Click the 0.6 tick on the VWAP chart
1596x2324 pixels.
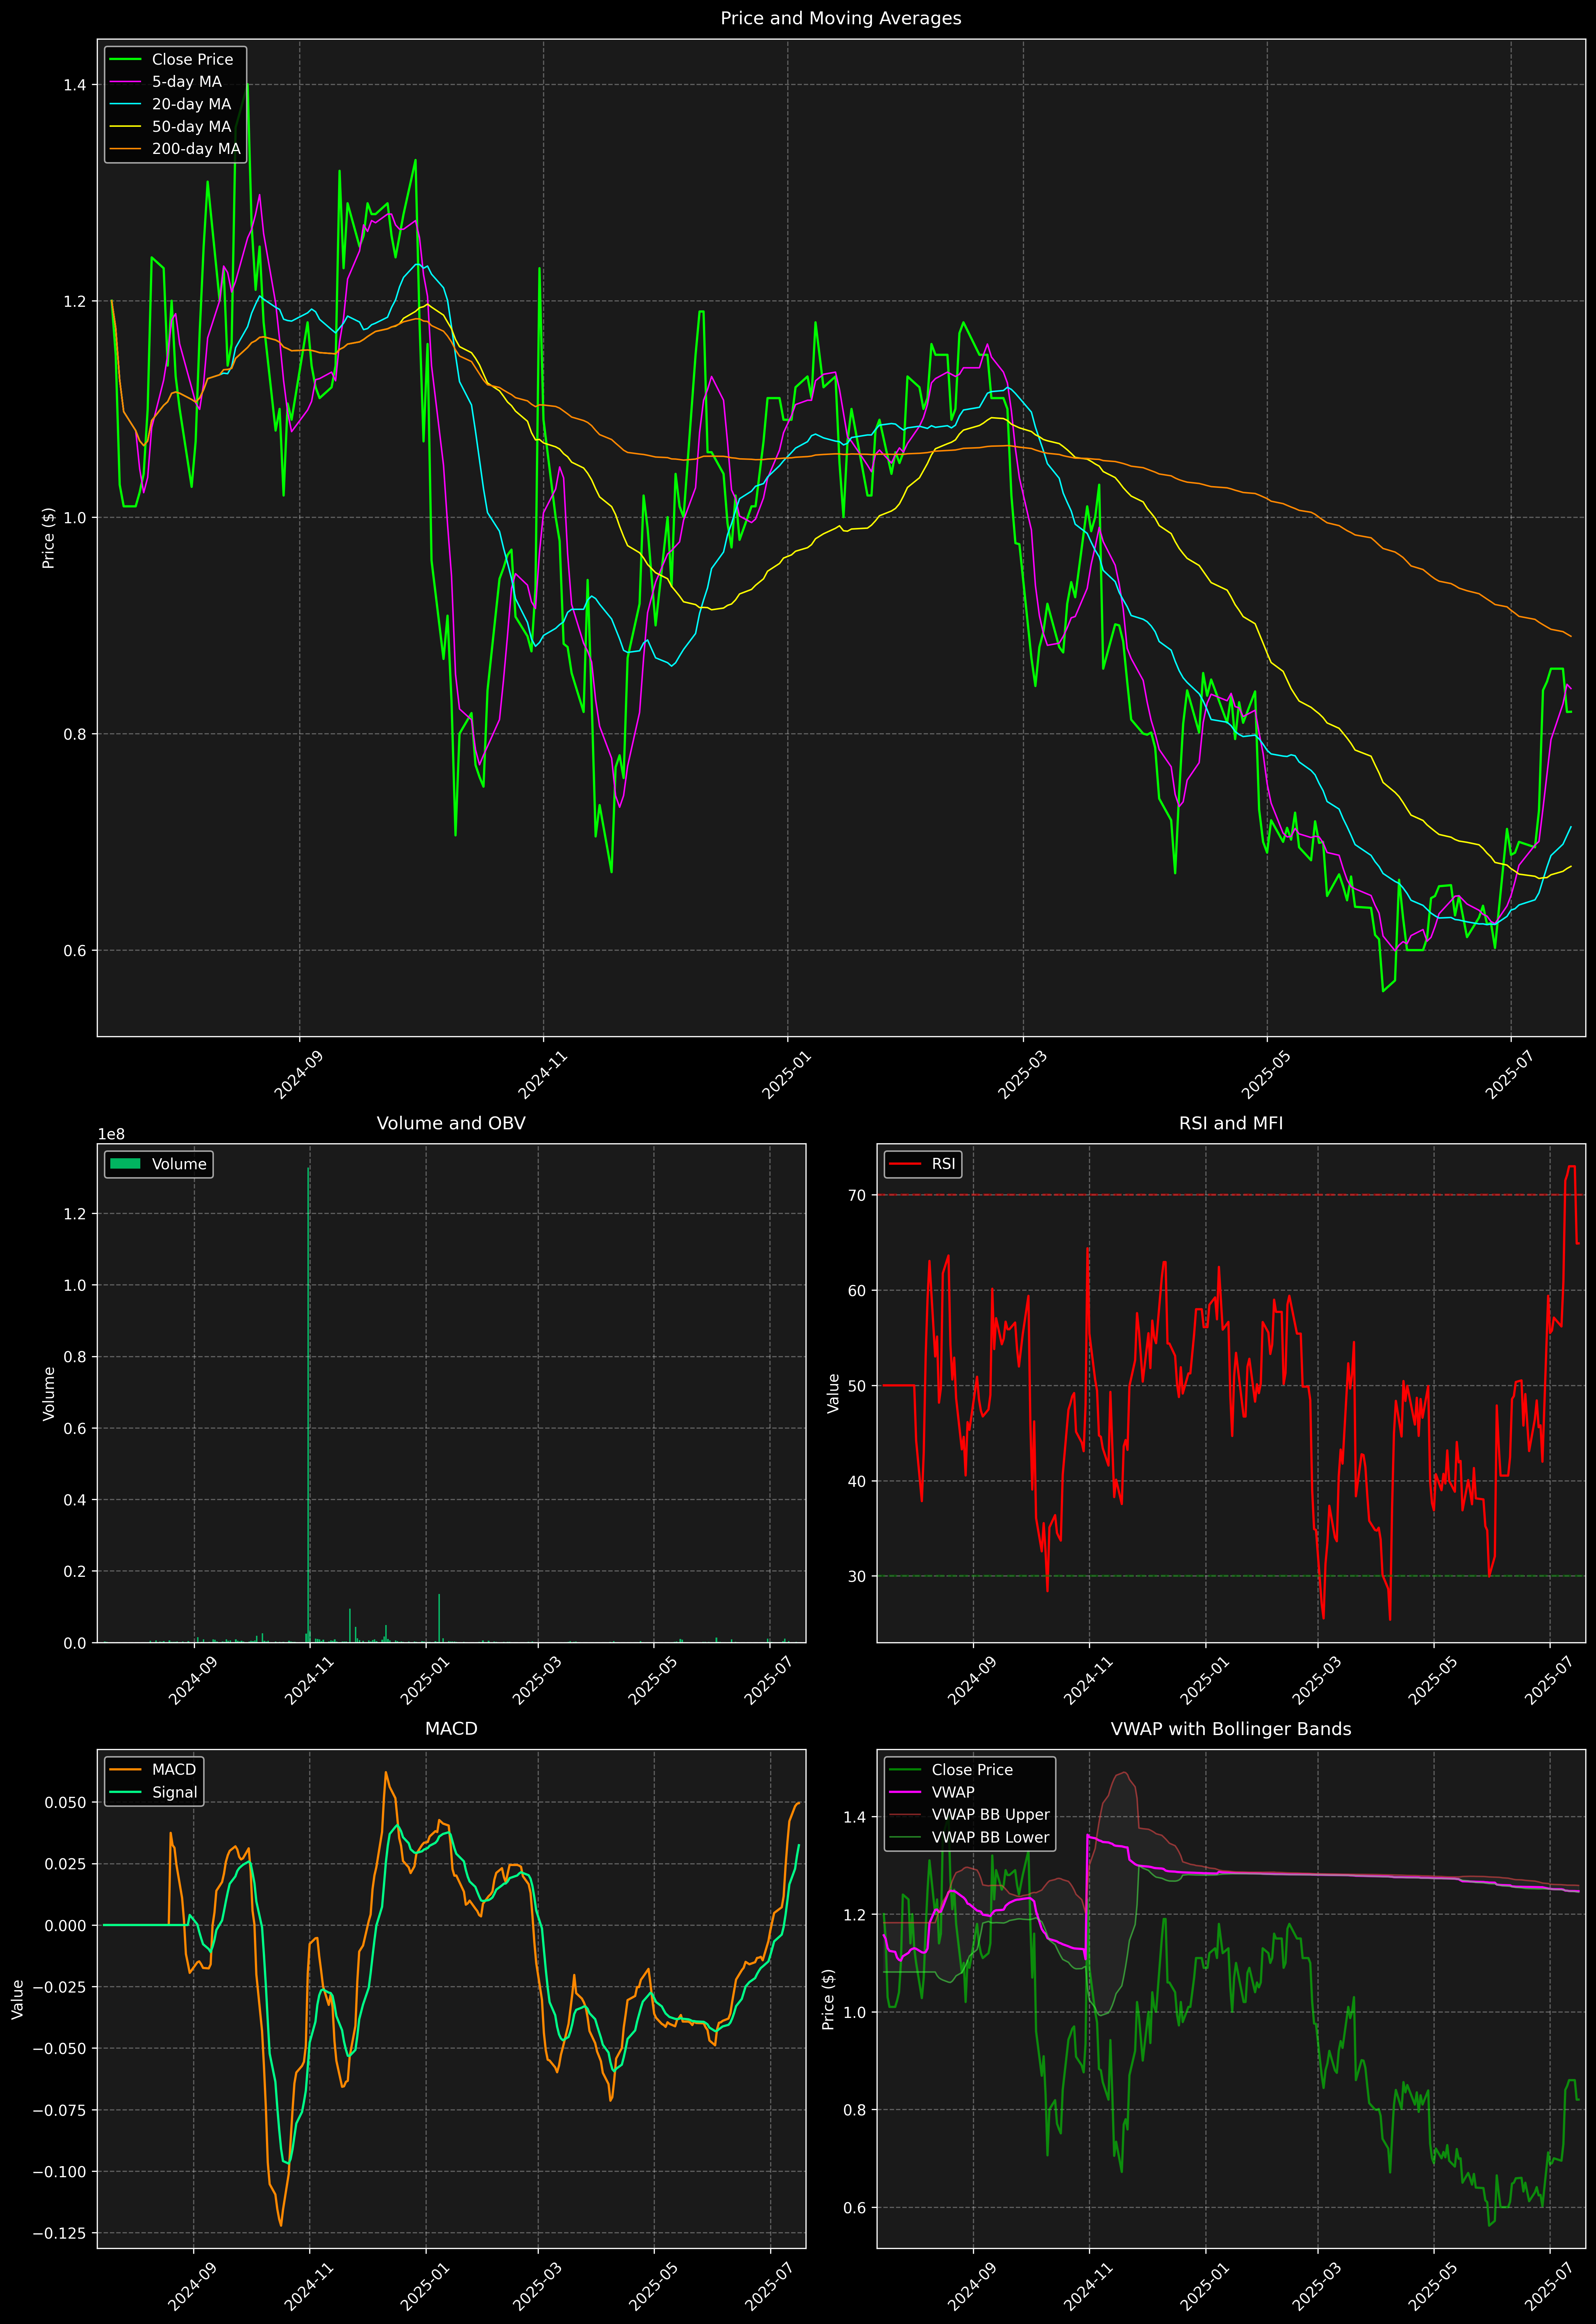pyautogui.click(x=855, y=2208)
